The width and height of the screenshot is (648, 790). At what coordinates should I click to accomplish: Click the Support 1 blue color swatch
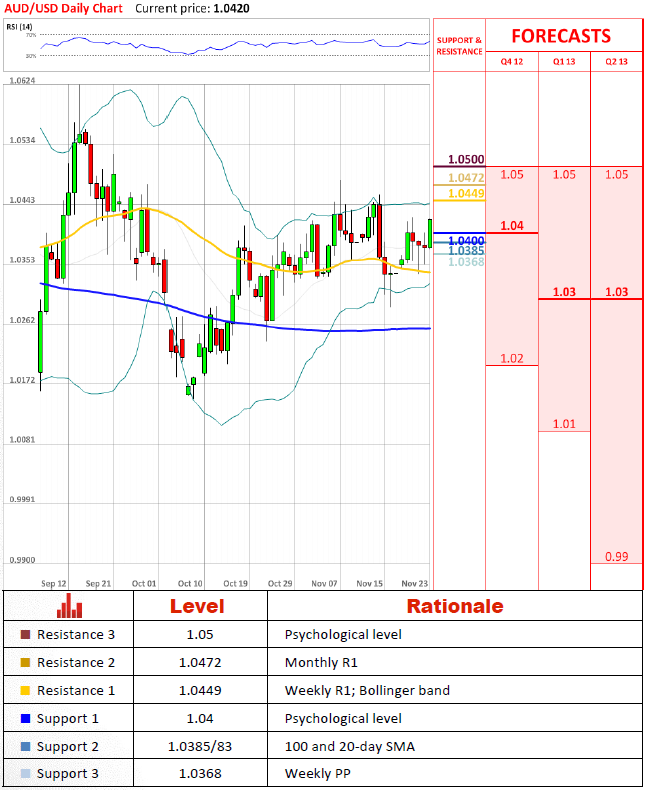coord(25,718)
